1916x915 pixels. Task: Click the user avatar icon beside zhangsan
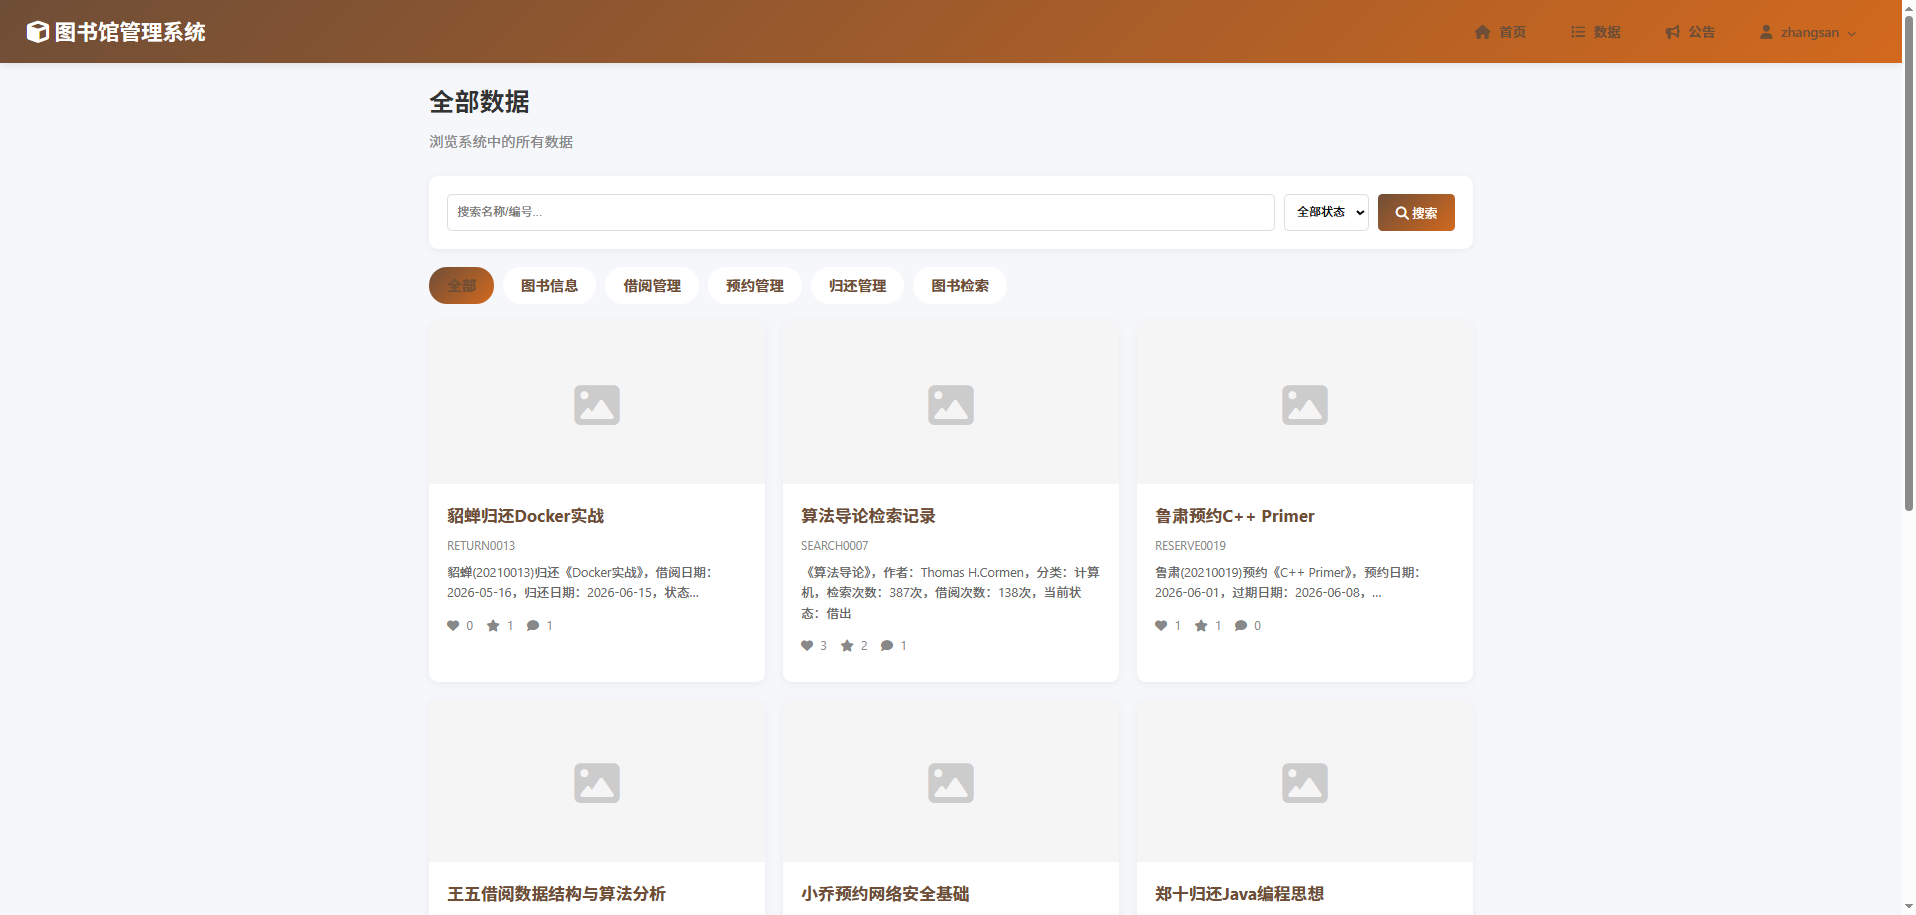(x=1767, y=32)
